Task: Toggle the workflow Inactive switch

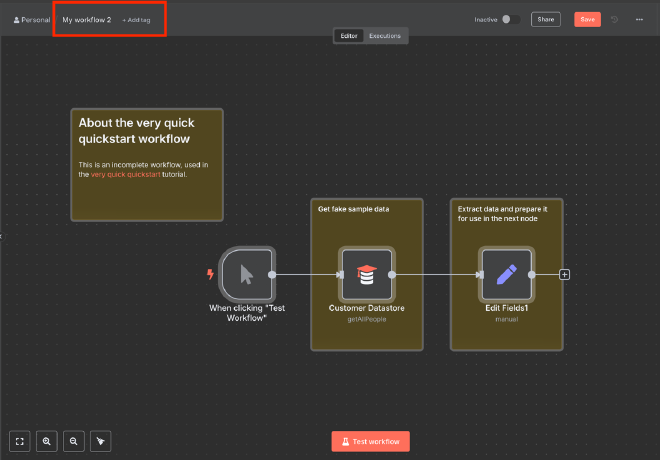Action: coord(510,19)
